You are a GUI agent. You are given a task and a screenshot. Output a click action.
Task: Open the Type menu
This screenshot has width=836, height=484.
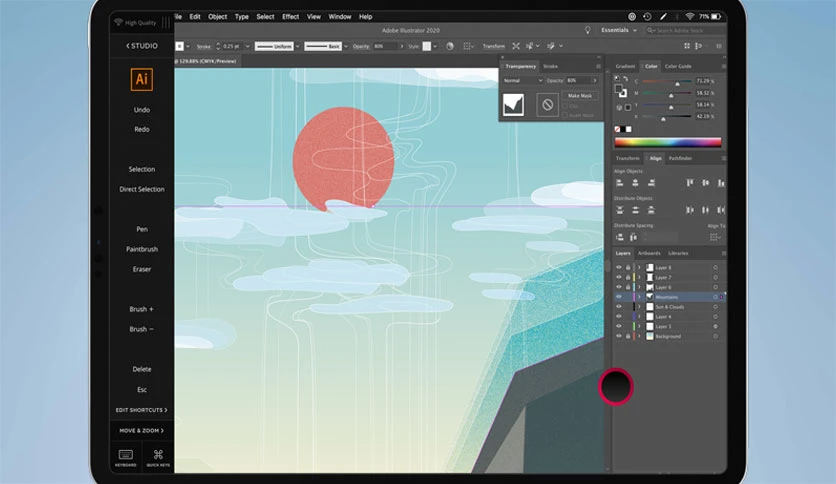click(x=242, y=17)
